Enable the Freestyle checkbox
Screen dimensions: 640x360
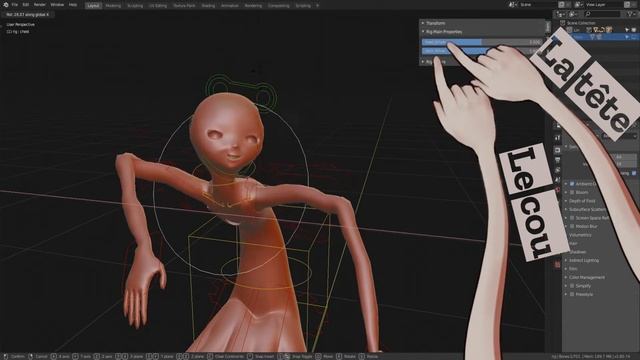(x=572, y=294)
